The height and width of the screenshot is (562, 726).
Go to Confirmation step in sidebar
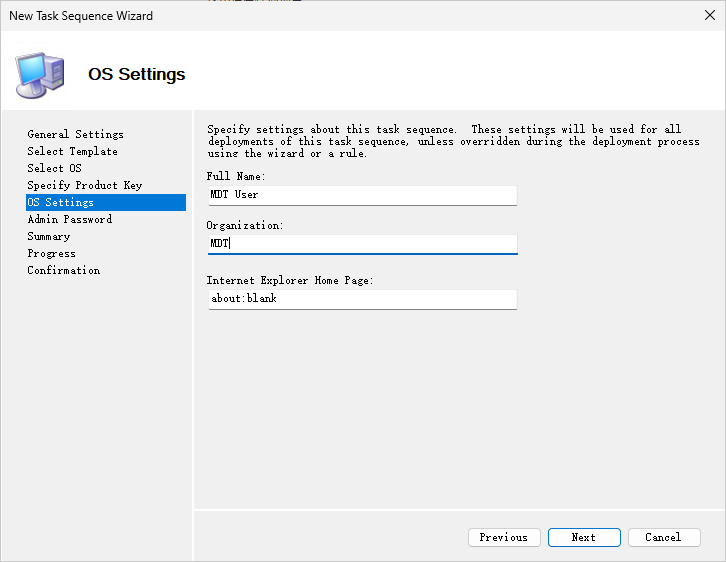point(64,270)
